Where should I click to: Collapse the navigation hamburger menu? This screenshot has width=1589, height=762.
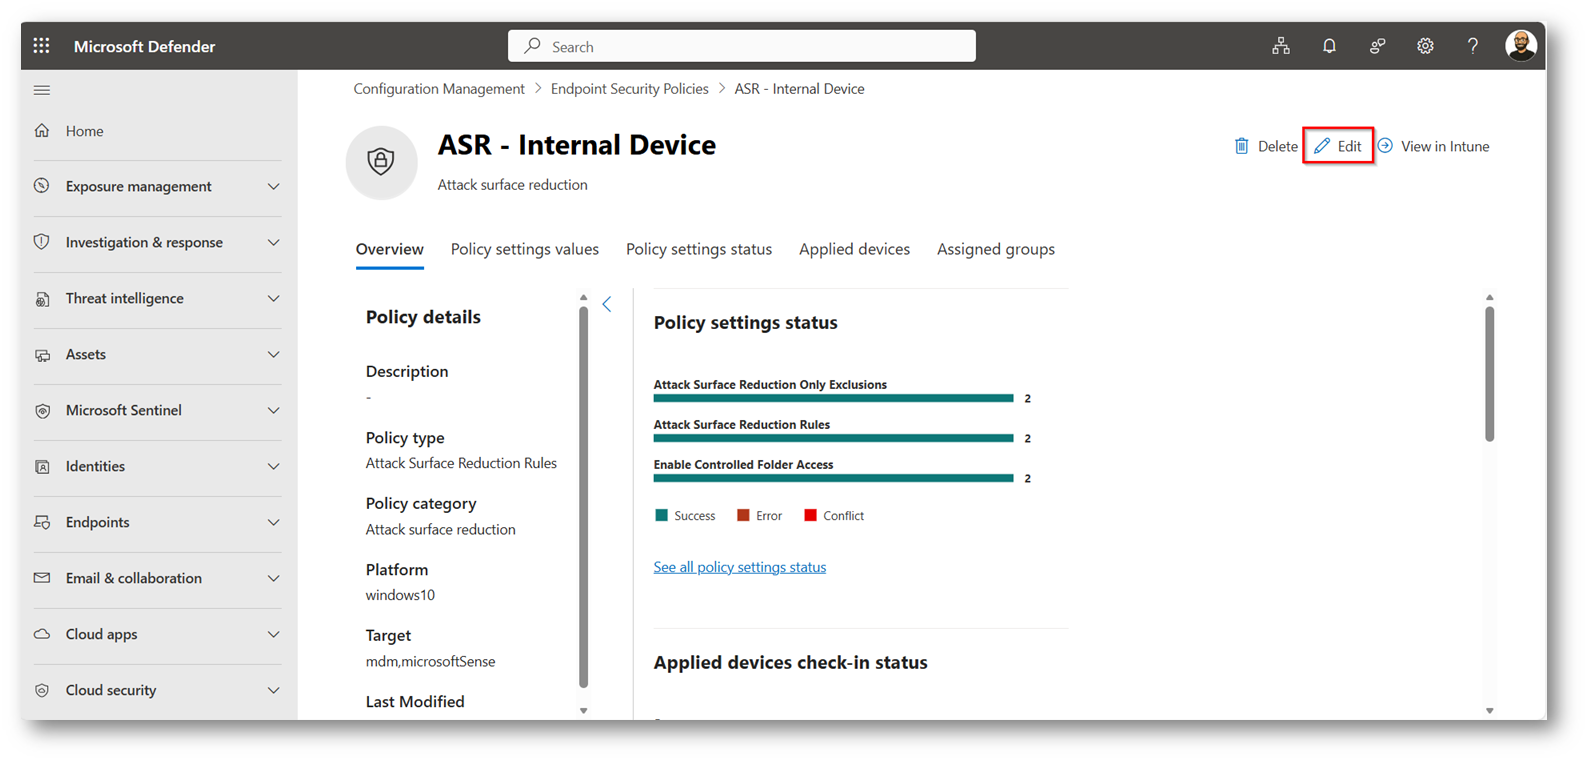(42, 90)
